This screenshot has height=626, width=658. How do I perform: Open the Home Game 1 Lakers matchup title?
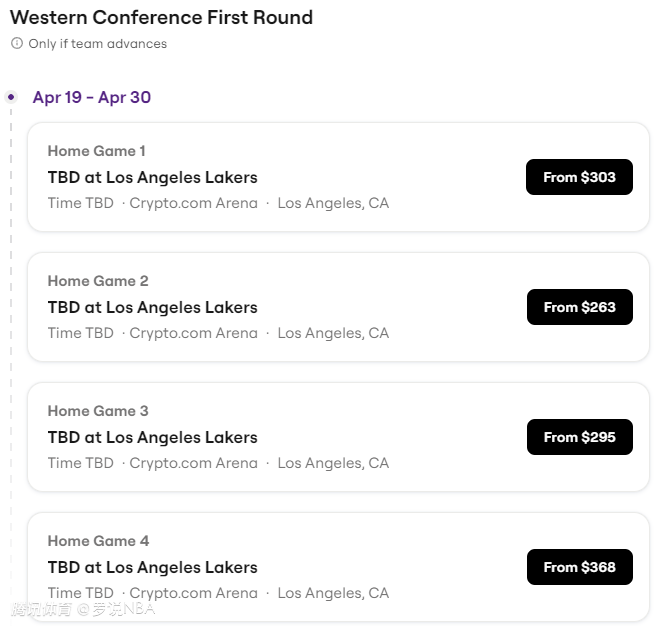click(152, 177)
